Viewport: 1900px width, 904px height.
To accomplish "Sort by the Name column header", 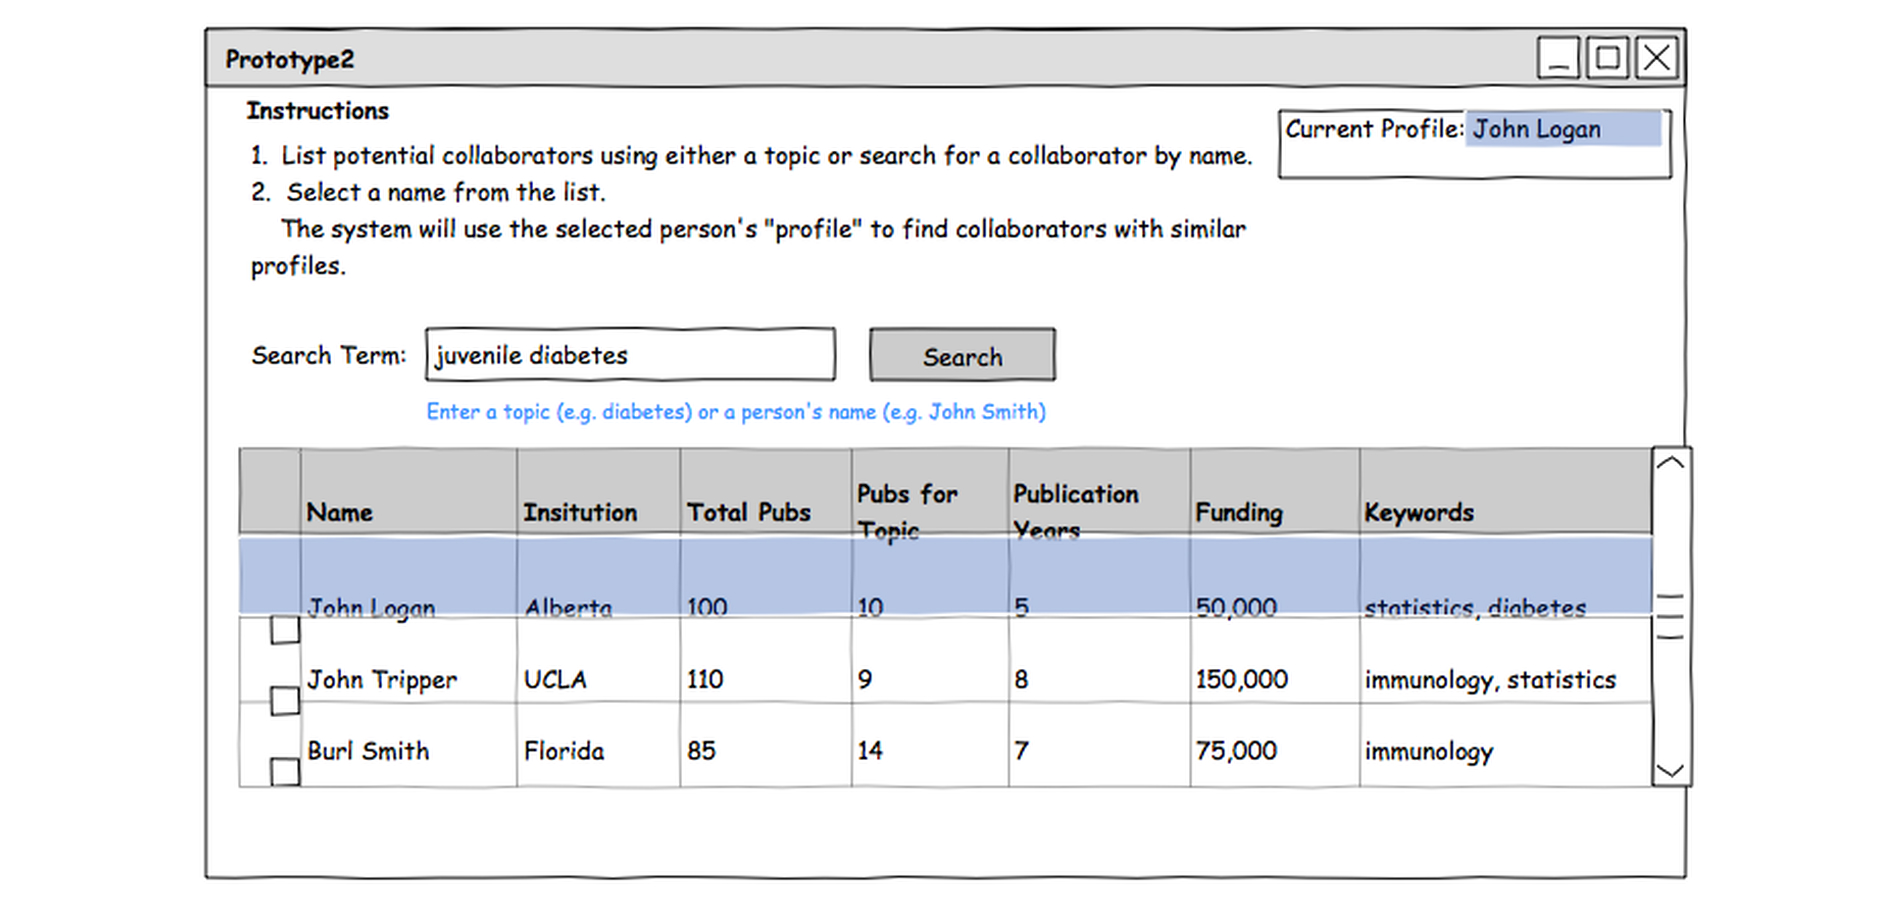I will click(340, 512).
